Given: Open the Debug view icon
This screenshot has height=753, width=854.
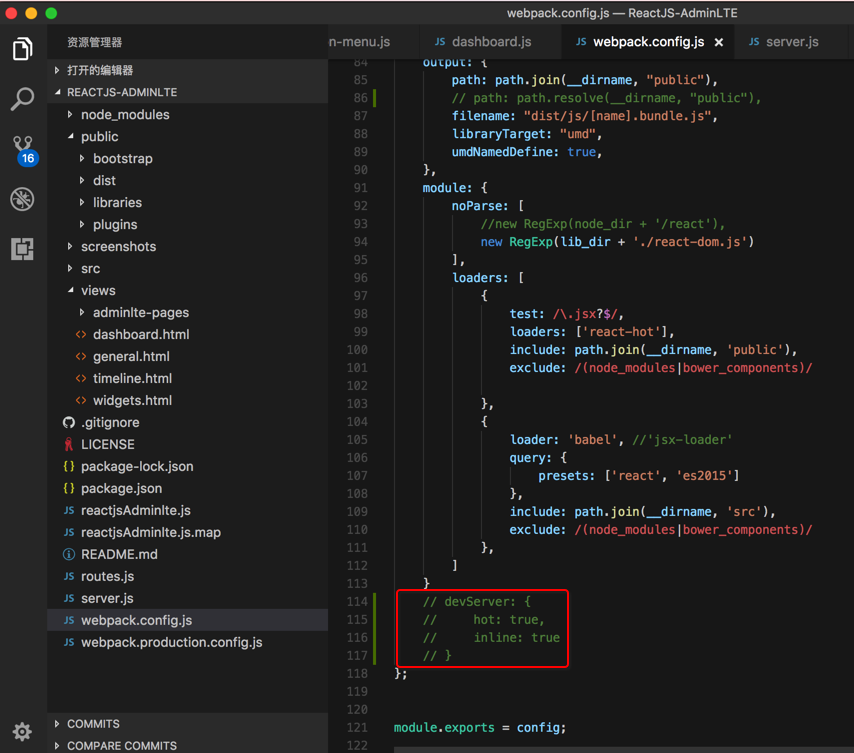Looking at the screenshot, I should [22, 199].
